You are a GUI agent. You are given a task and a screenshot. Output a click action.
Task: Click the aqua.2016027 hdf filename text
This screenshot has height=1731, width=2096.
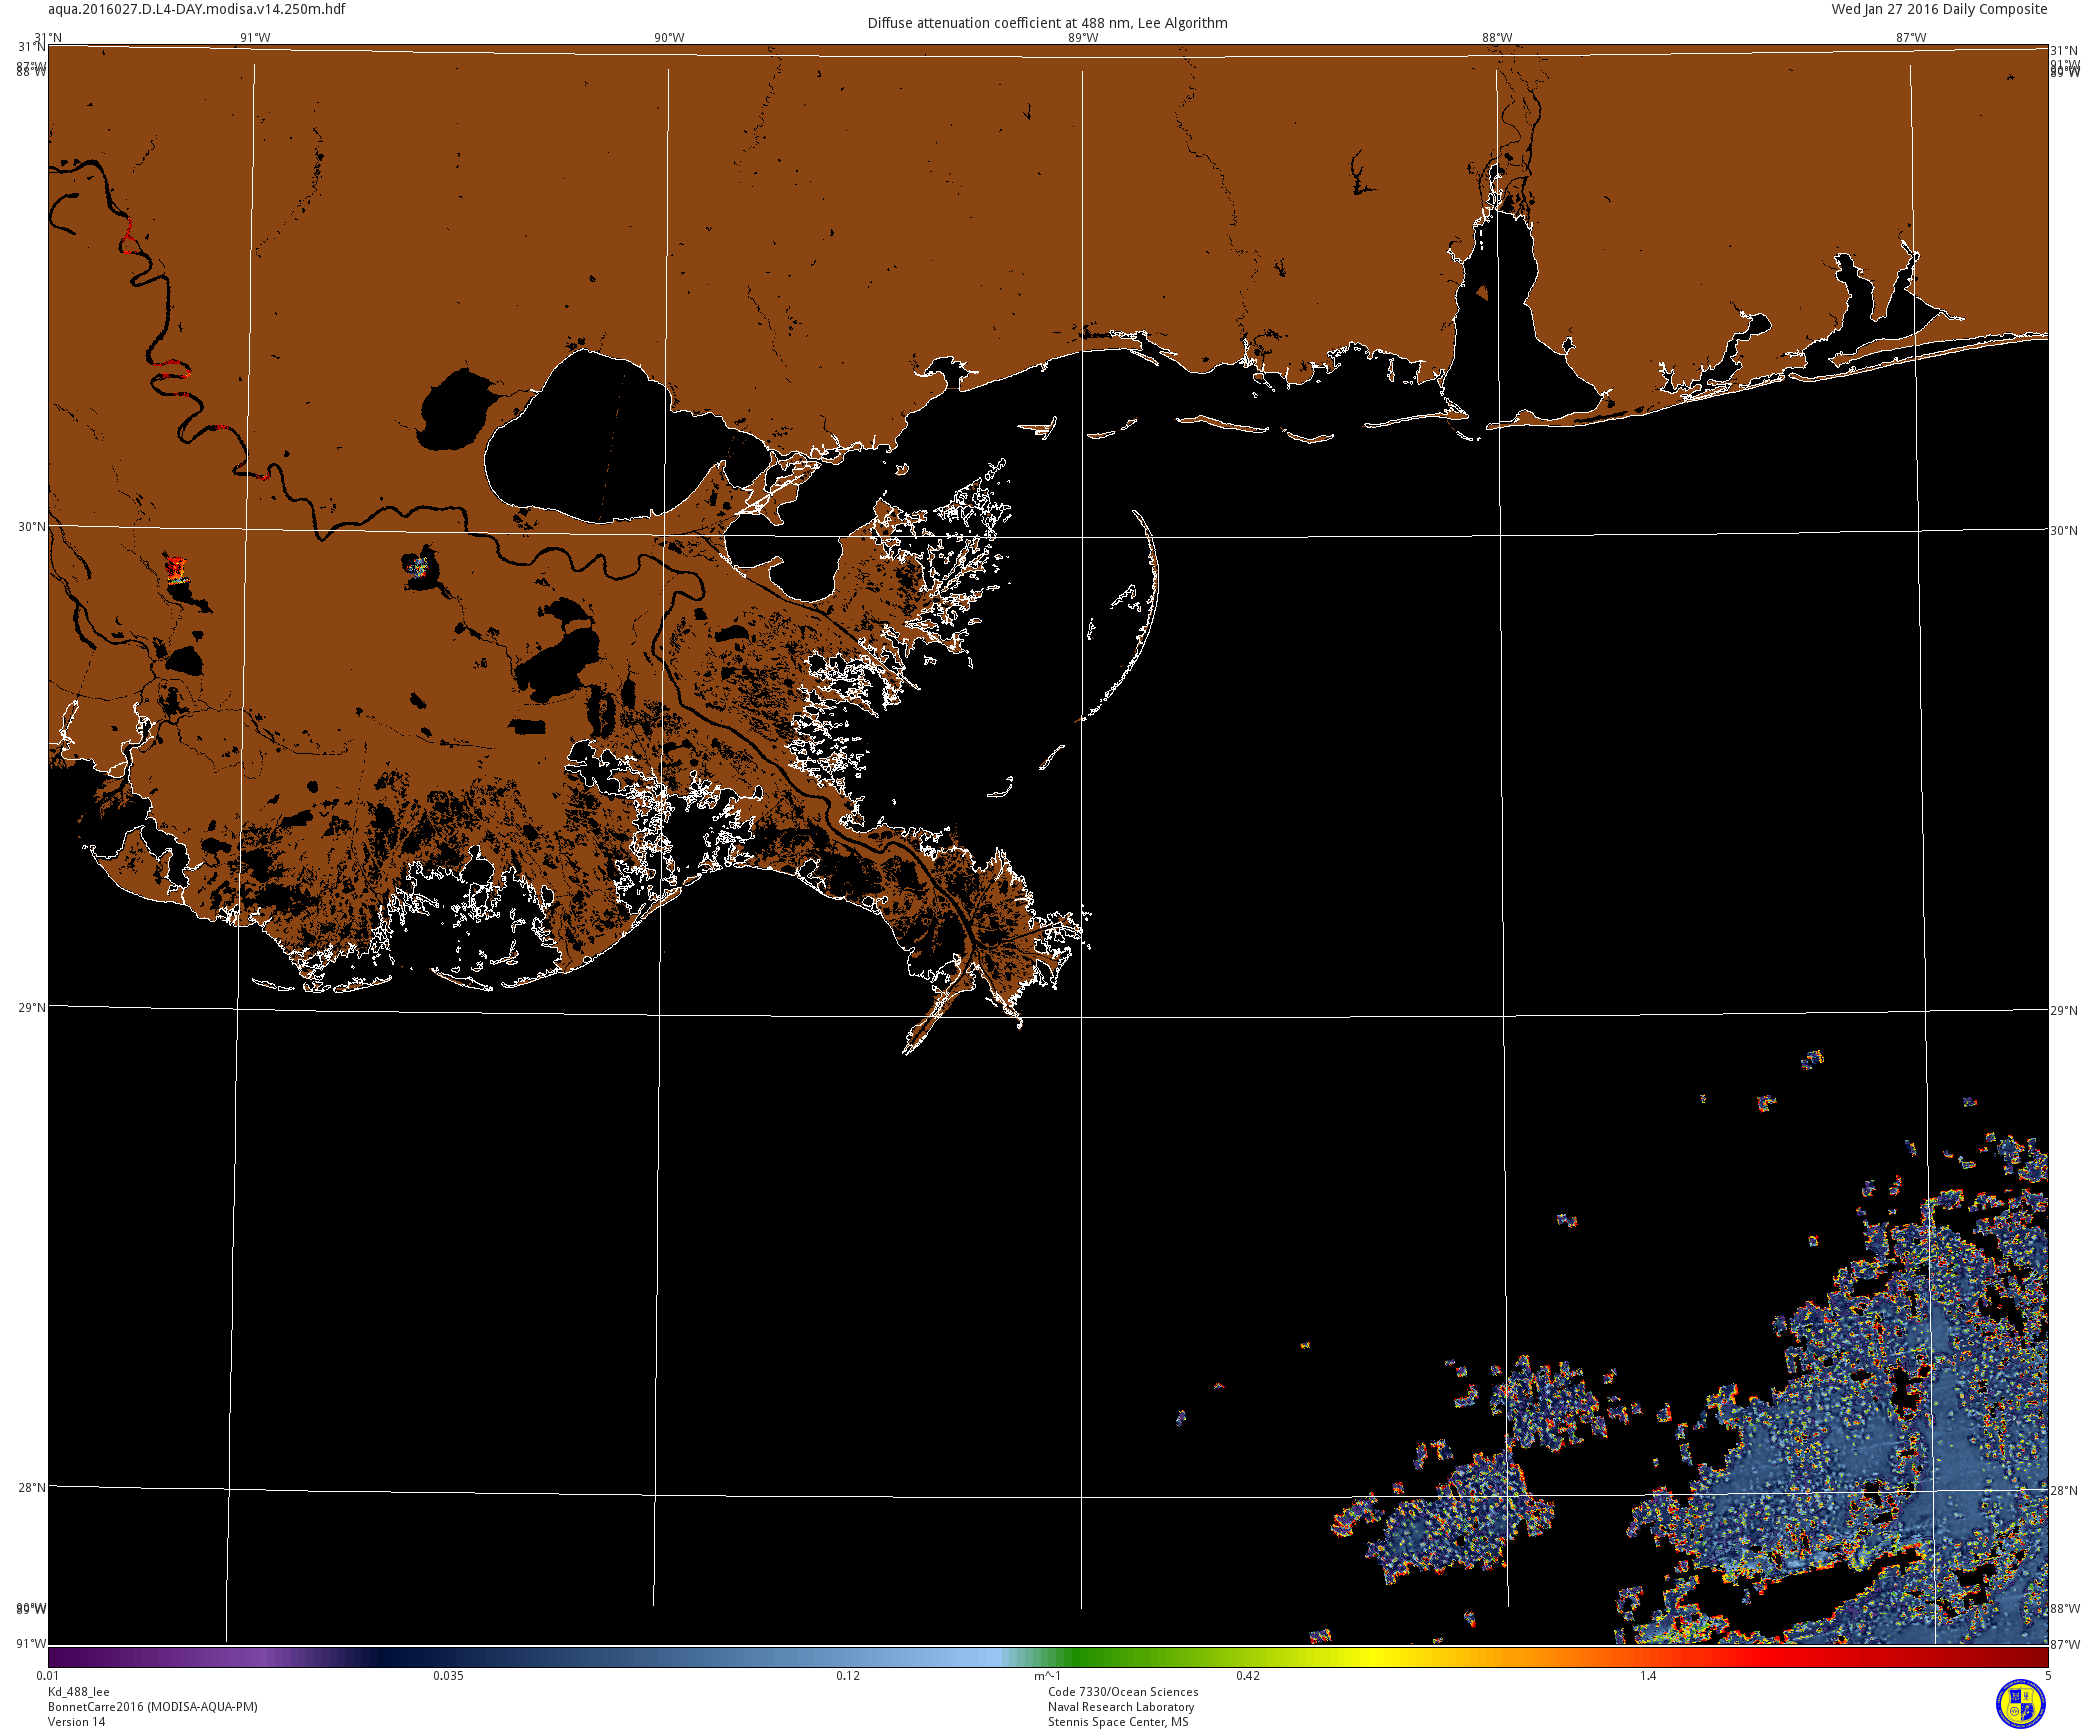(x=196, y=9)
